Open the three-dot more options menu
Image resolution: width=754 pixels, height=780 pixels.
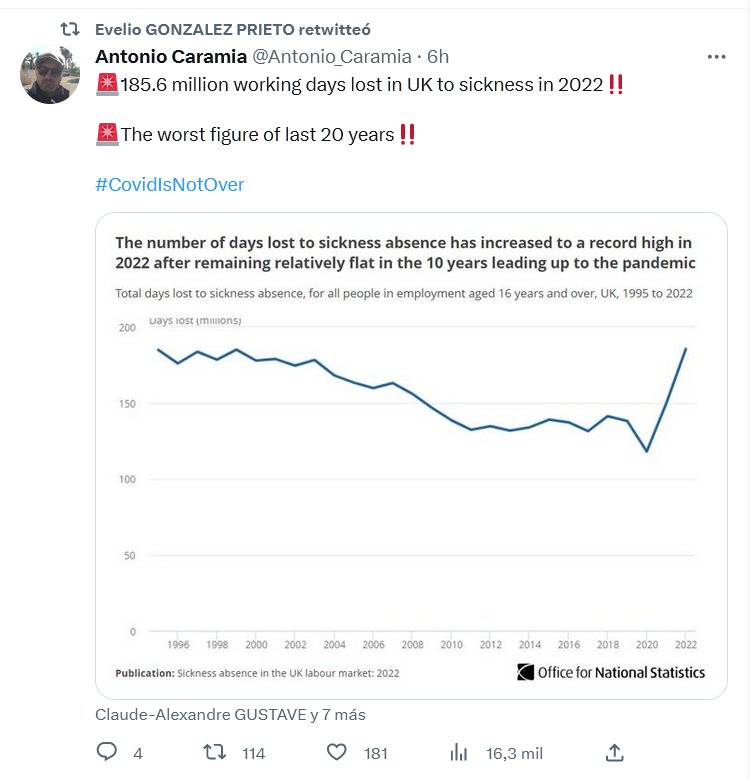pos(716,57)
